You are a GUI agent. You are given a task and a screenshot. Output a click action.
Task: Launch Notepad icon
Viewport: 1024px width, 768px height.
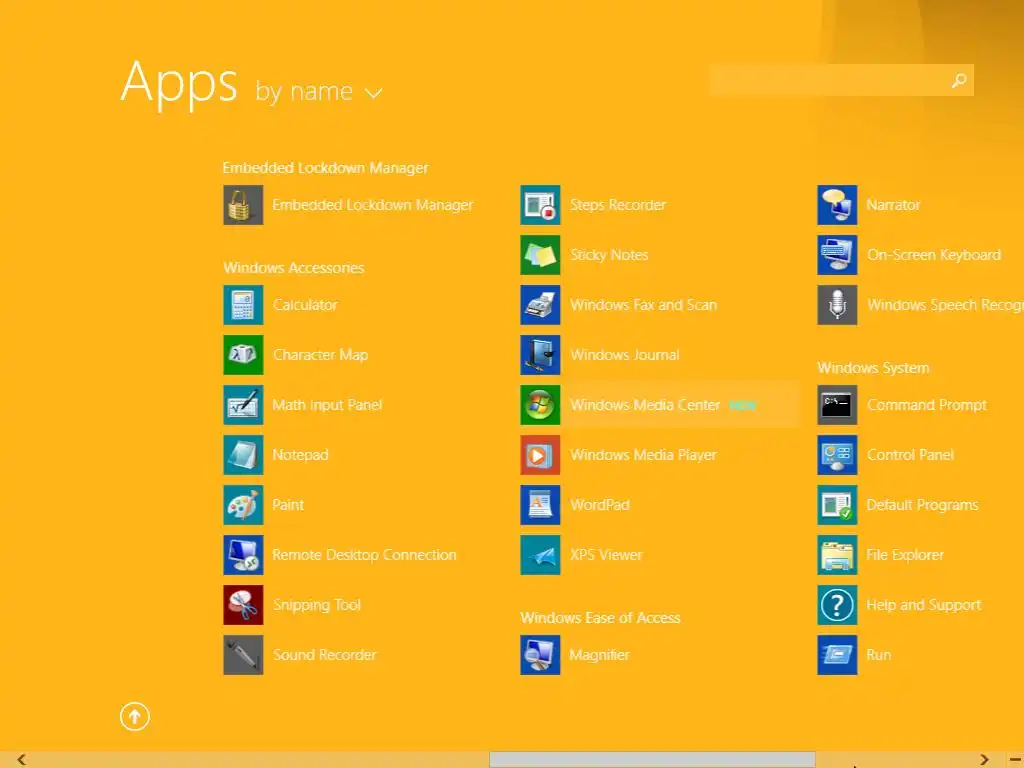click(x=243, y=455)
